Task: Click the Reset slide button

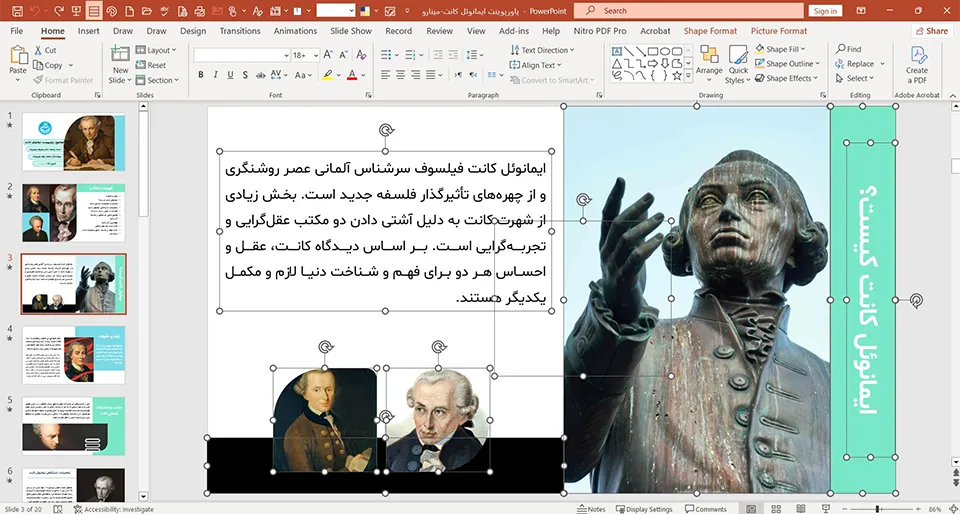Action: tap(151, 65)
